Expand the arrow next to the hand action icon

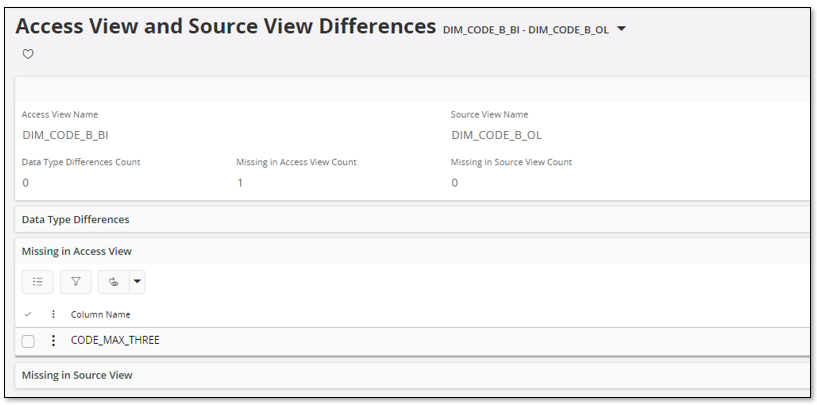(x=137, y=282)
